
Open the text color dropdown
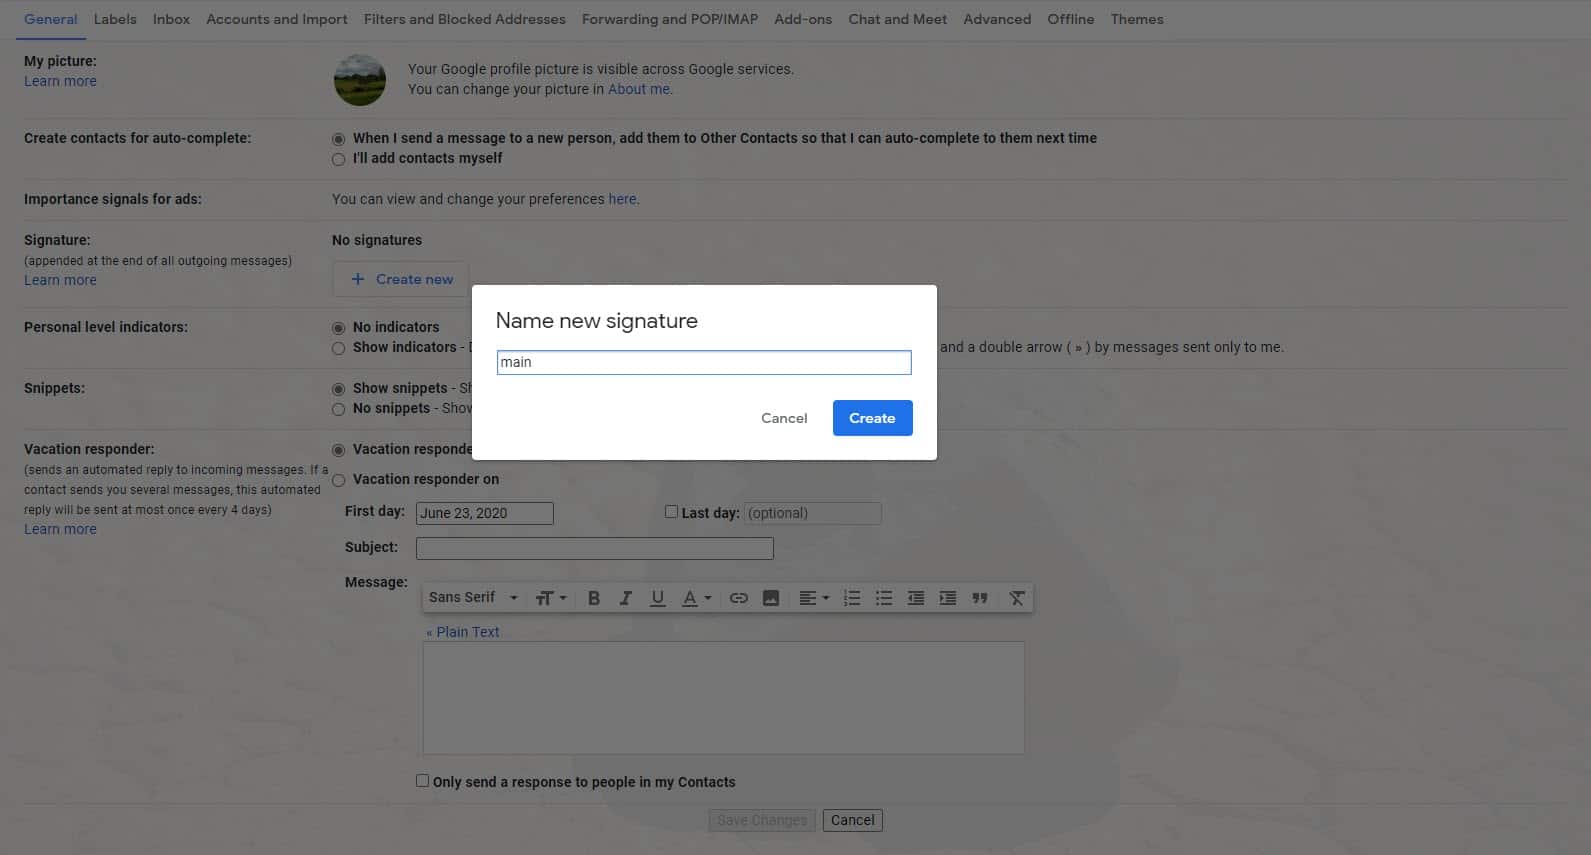pyautogui.click(x=696, y=598)
